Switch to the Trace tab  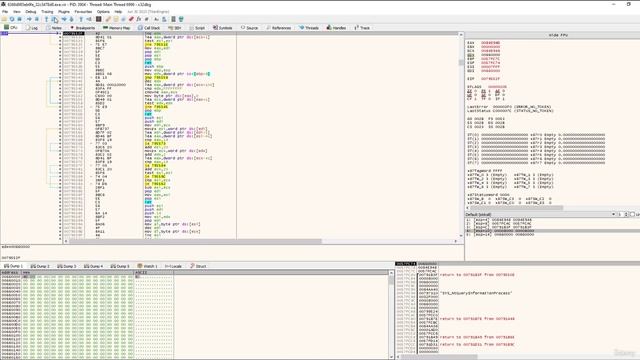point(362,28)
